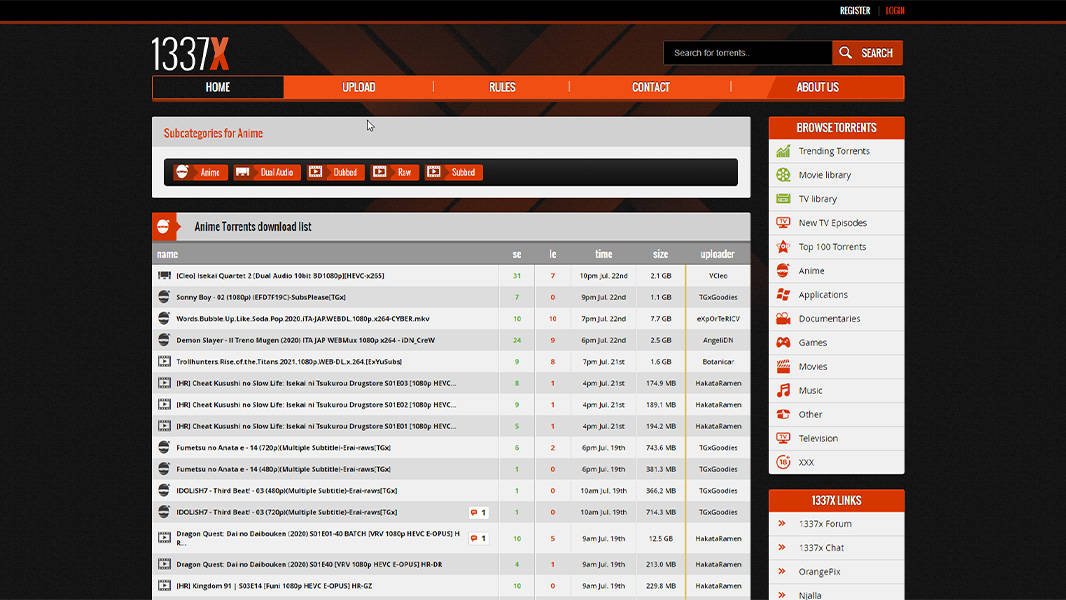The height and width of the screenshot is (600, 1066).
Task: Click the Top 100 Torrents star icon
Action: 783,247
